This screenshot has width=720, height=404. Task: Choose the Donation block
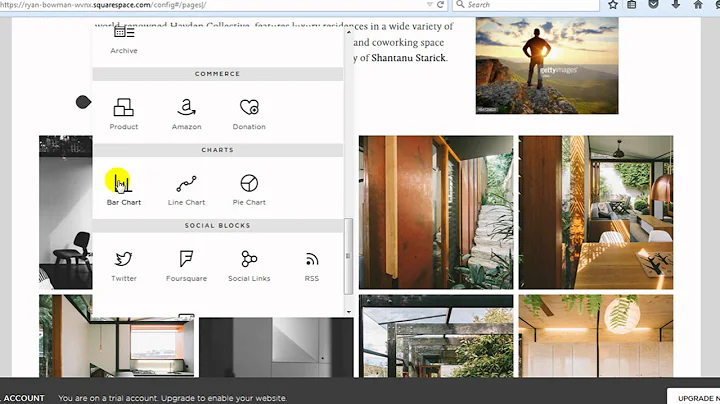click(x=249, y=114)
